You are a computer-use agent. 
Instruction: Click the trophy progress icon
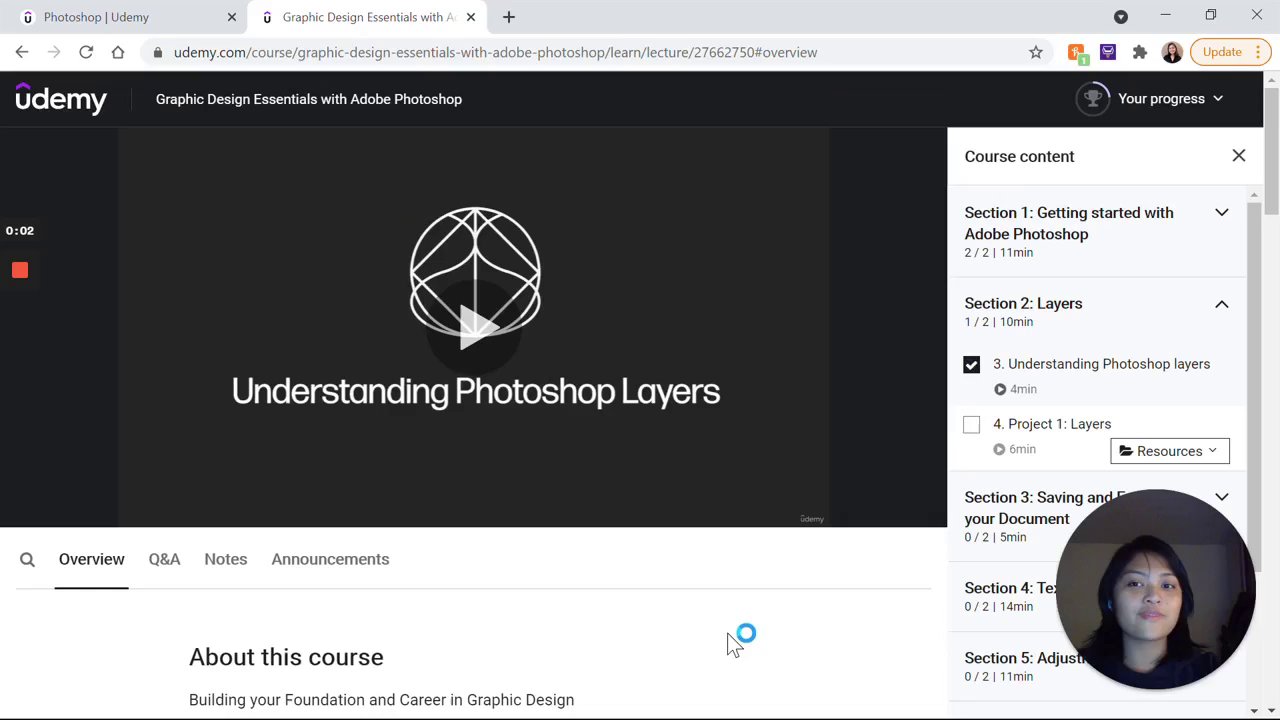(x=1093, y=98)
